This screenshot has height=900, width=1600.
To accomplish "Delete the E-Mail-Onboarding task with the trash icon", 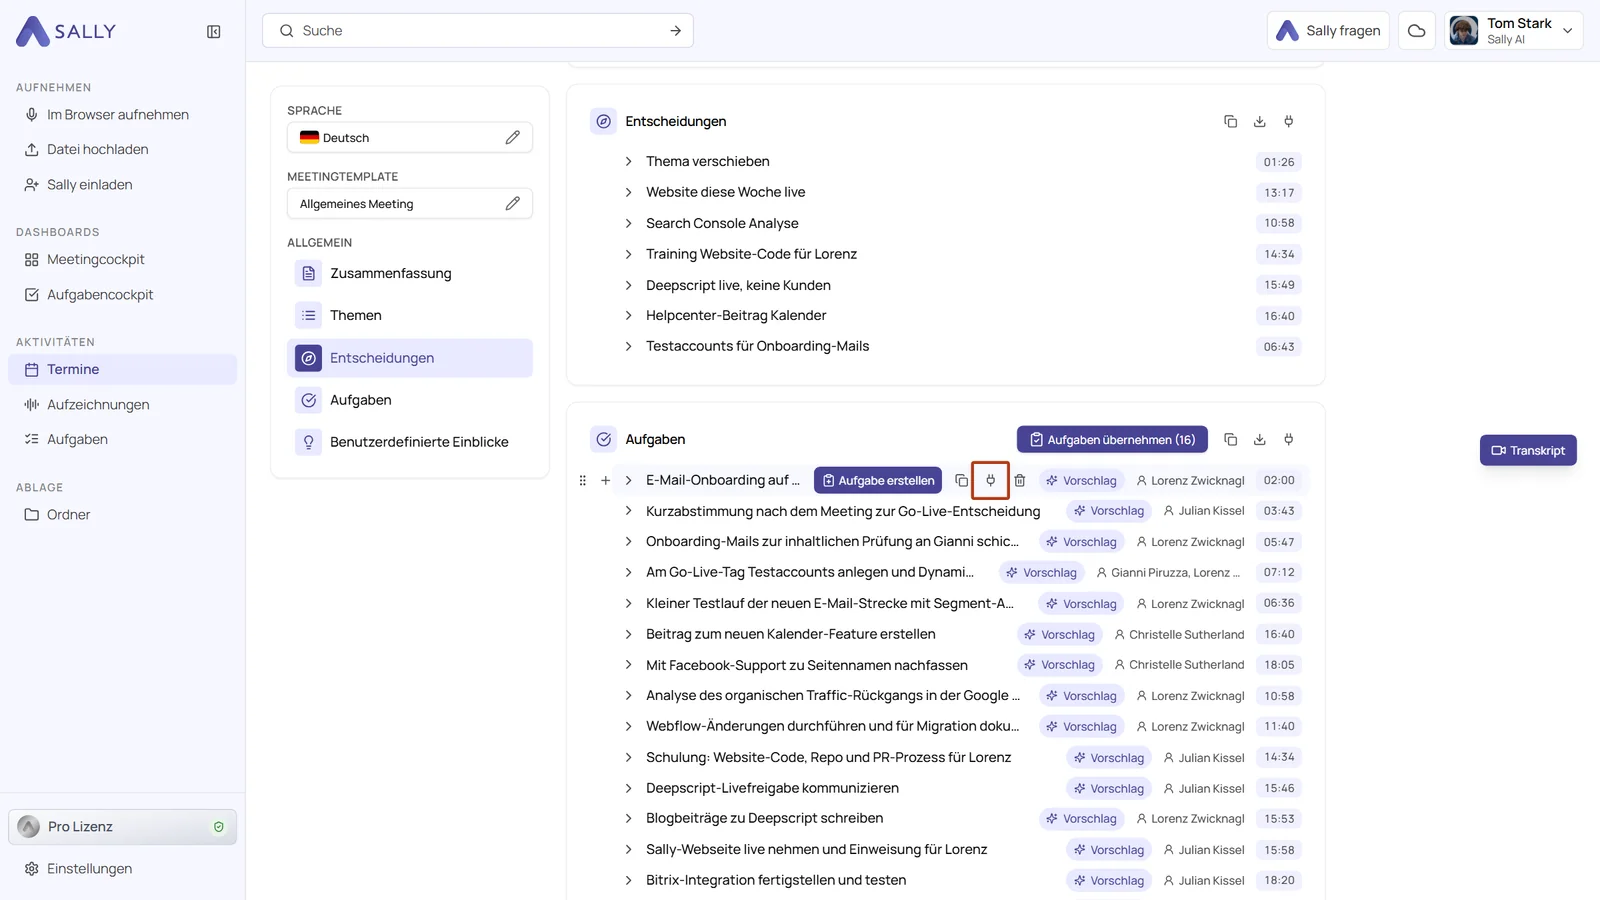I will click(1020, 481).
